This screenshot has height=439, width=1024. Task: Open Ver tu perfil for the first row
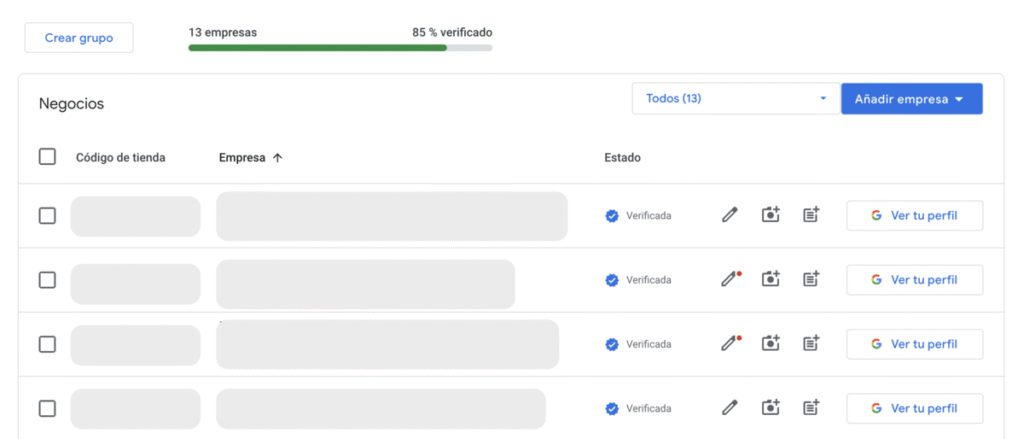click(914, 216)
